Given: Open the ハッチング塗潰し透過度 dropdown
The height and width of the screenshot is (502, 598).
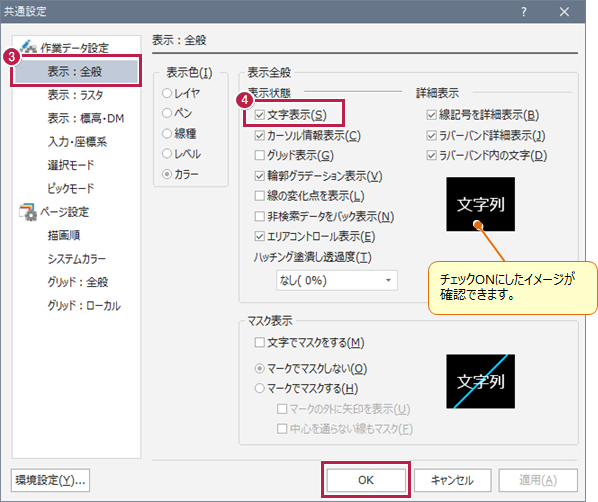Looking at the screenshot, I should pyautogui.click(x=337, y=280).
